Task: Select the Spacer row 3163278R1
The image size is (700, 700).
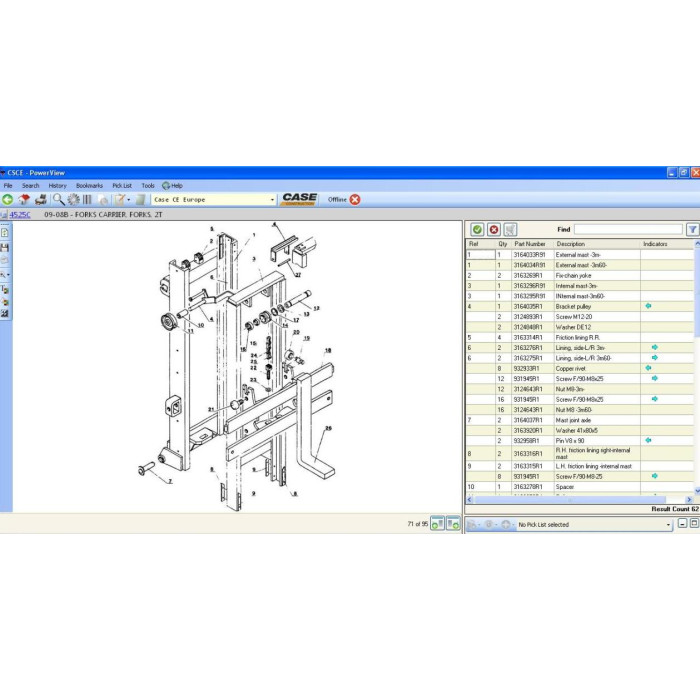Action: coord(579,487)
